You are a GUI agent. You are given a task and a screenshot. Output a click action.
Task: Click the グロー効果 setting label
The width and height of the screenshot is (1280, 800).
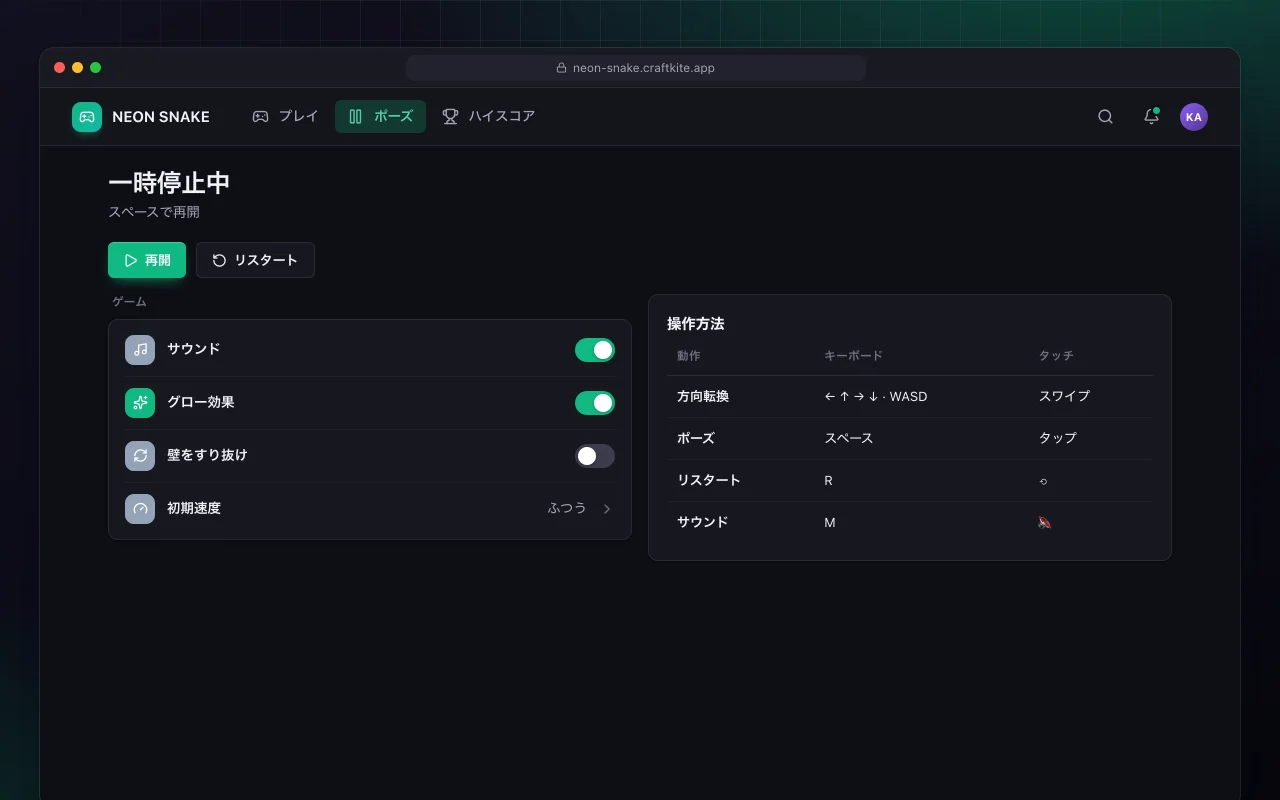(x=201, y=403)
